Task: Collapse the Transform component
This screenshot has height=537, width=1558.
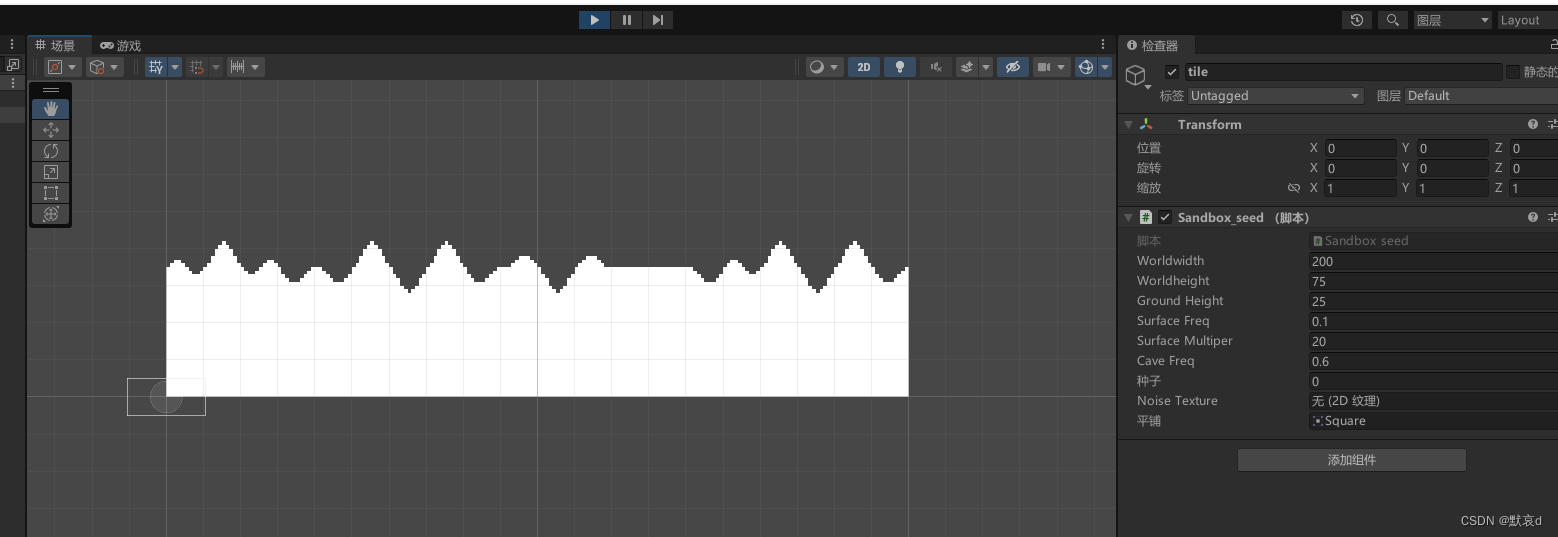Action: [1129, 124]
